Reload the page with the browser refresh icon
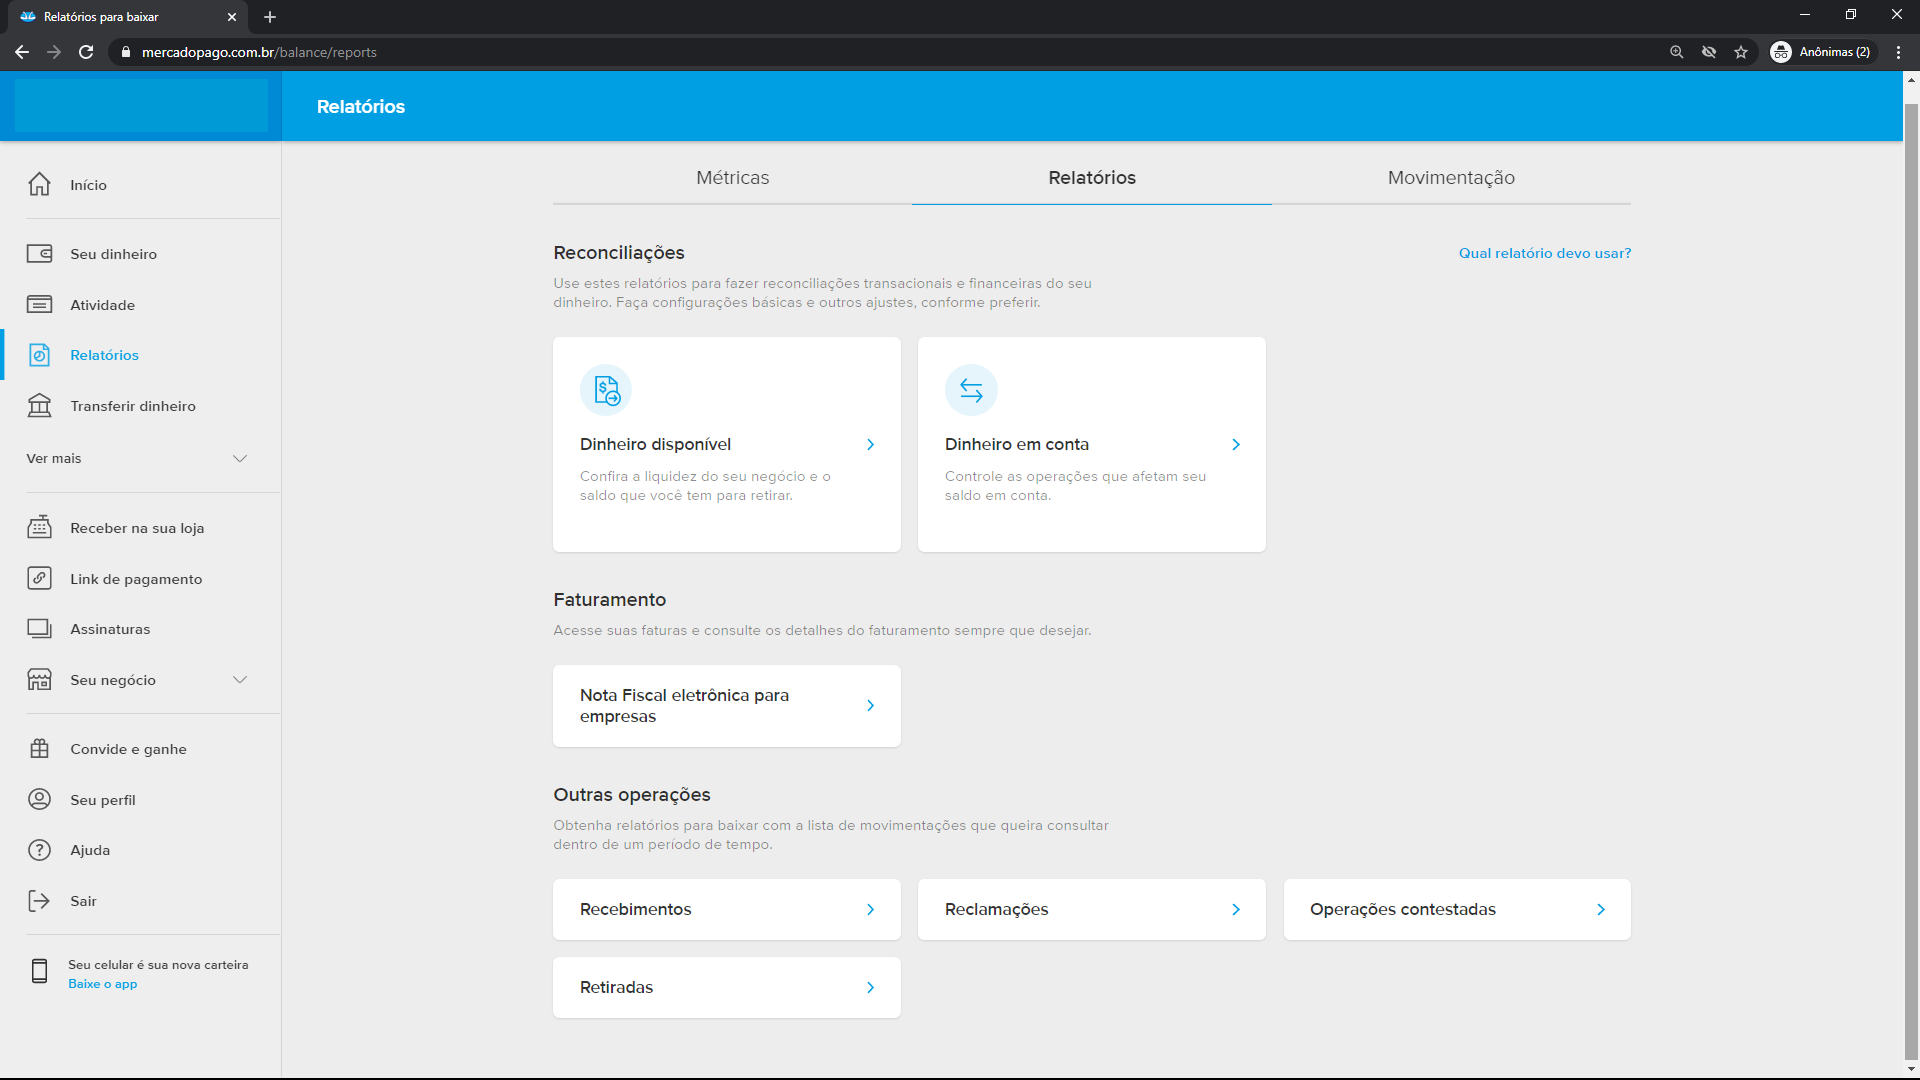Screen dimensions: 1920x1080 pos(86,52)
